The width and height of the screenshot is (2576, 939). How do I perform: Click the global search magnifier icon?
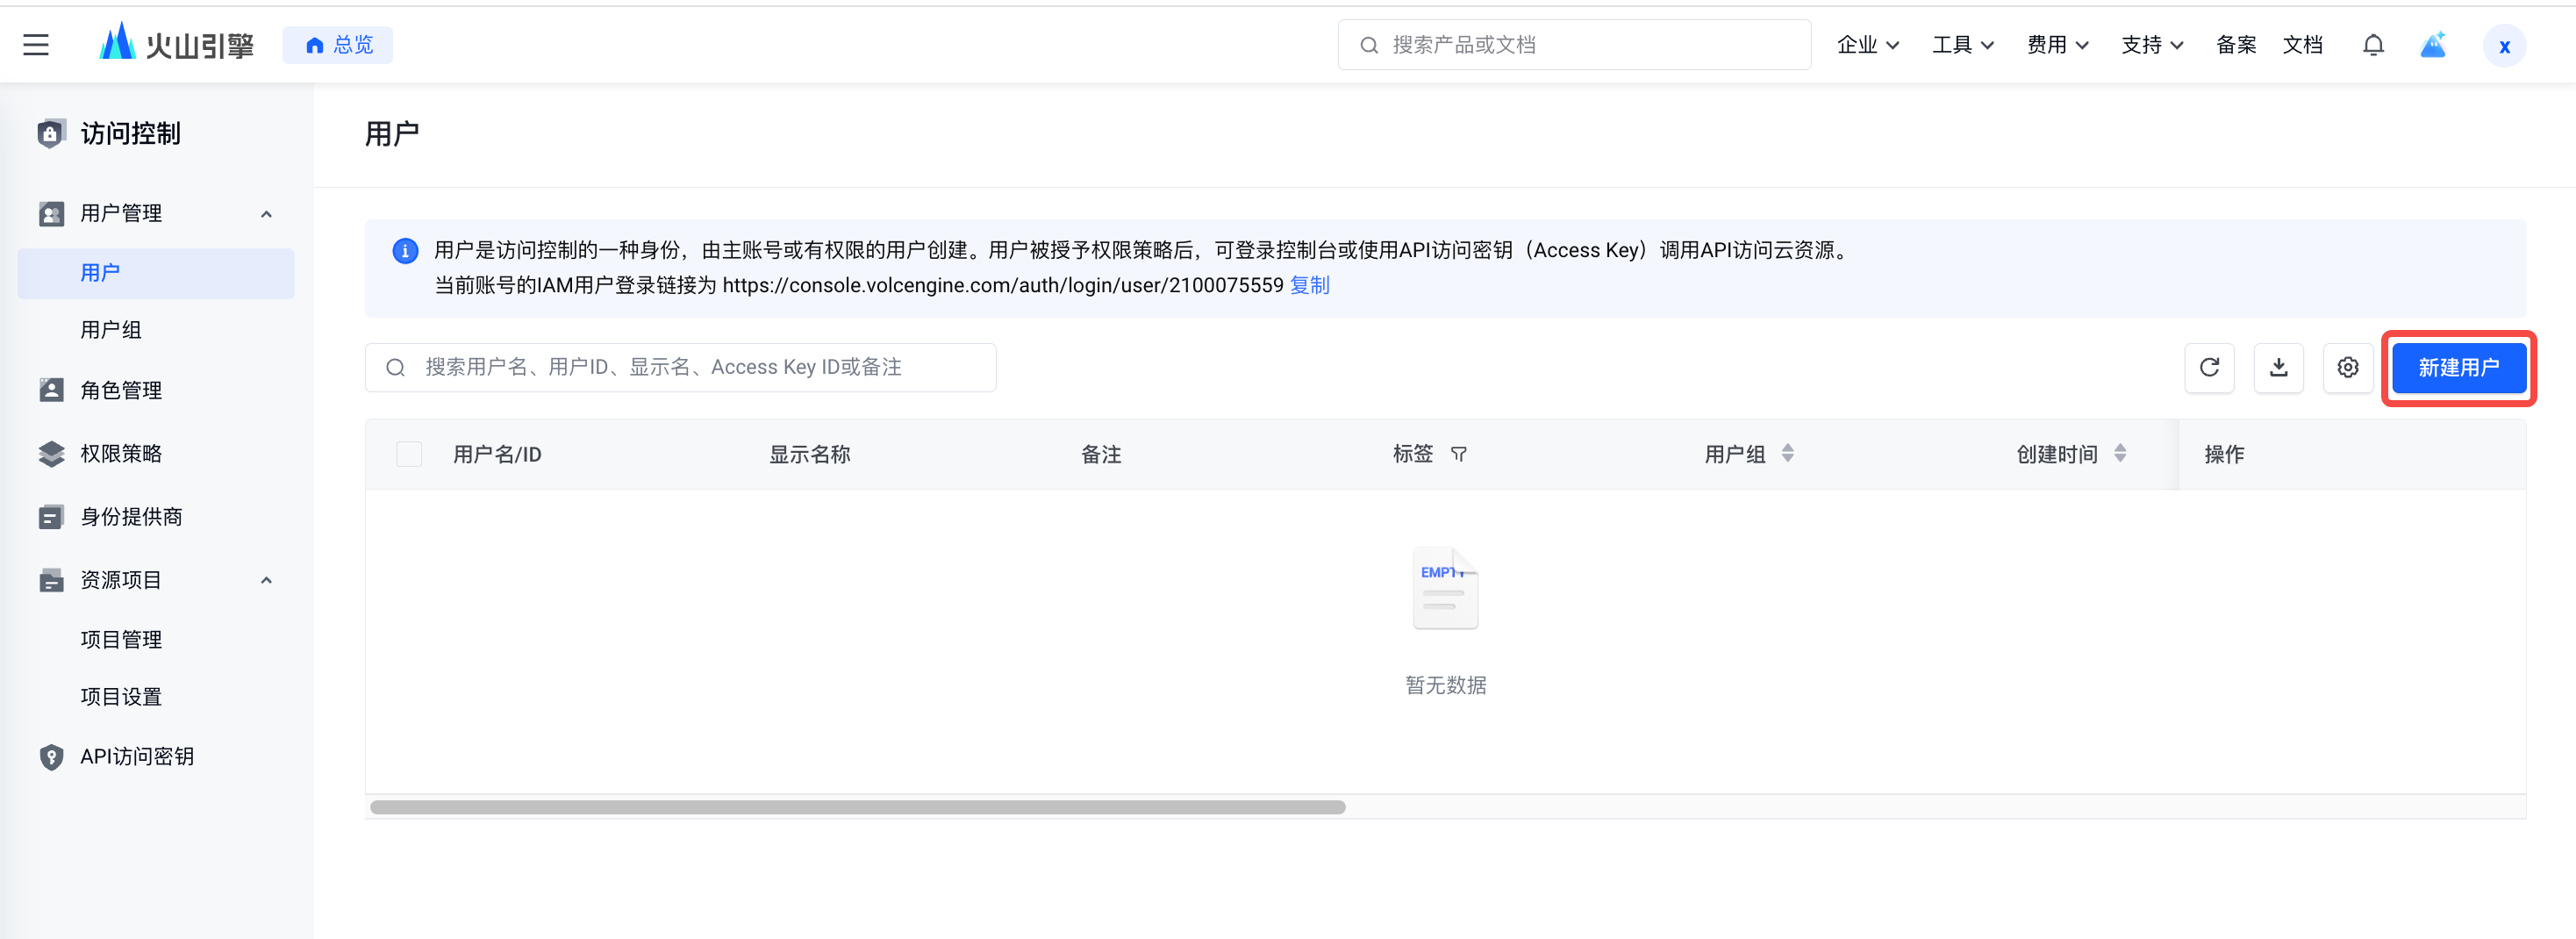(1369, 45)
